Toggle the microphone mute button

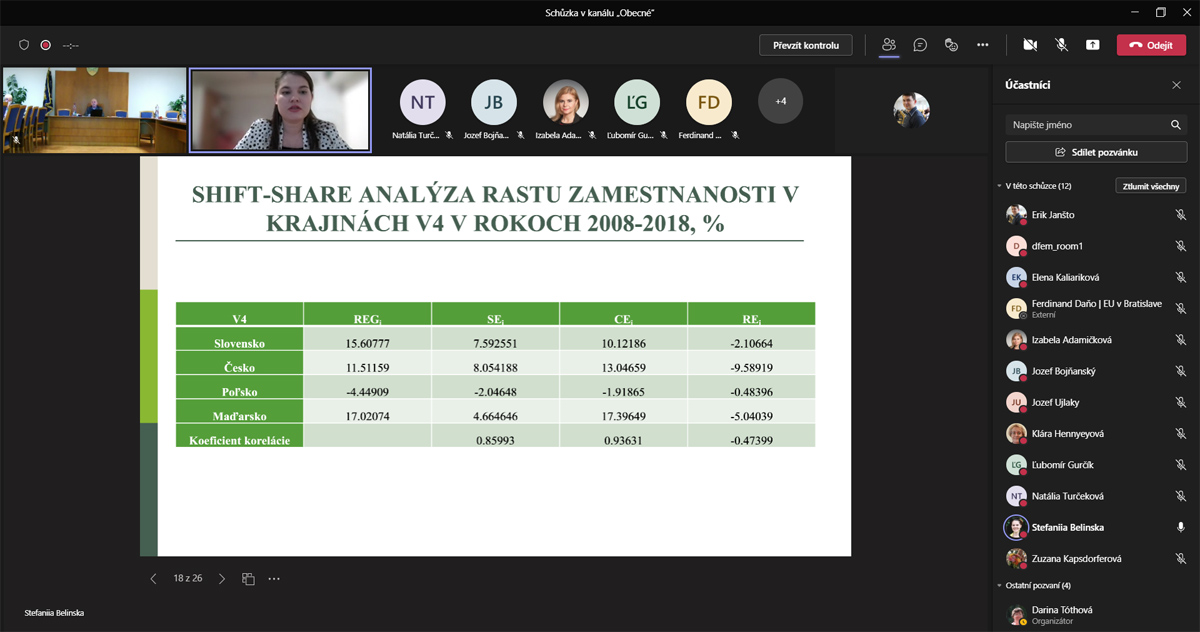coord(1061,45)
